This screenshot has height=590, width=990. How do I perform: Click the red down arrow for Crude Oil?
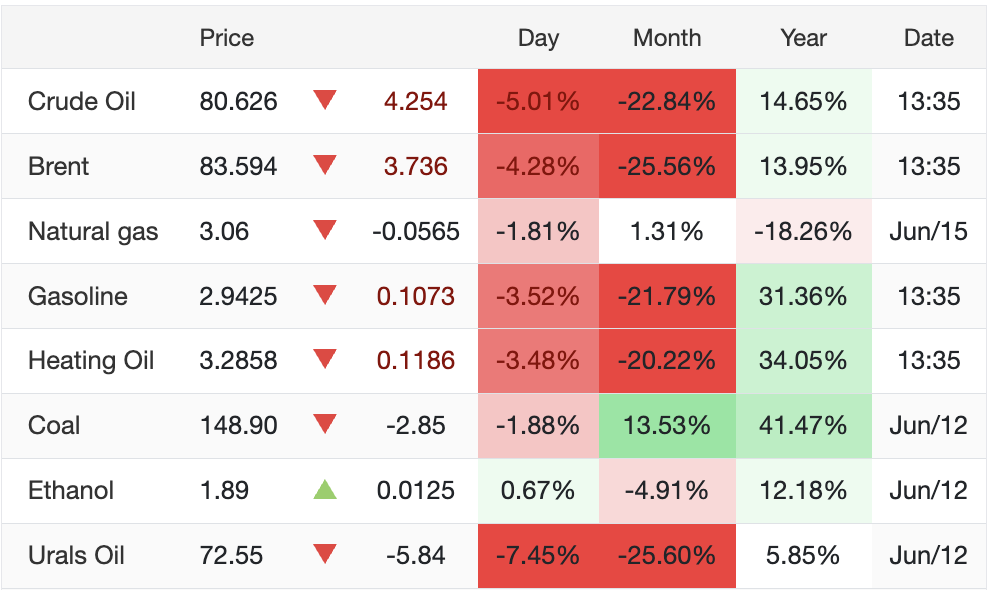click(x=325, y=100)
